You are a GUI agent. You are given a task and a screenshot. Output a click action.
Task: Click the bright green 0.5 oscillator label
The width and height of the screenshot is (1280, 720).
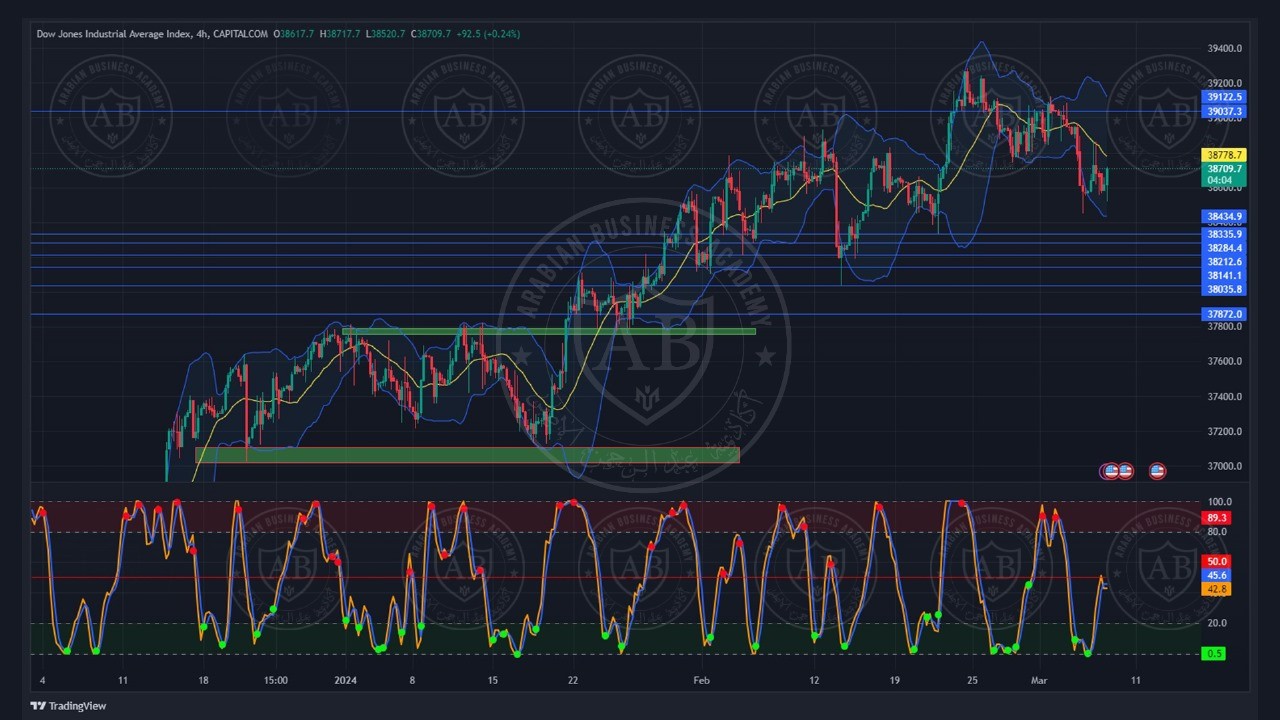[1214, 653]
